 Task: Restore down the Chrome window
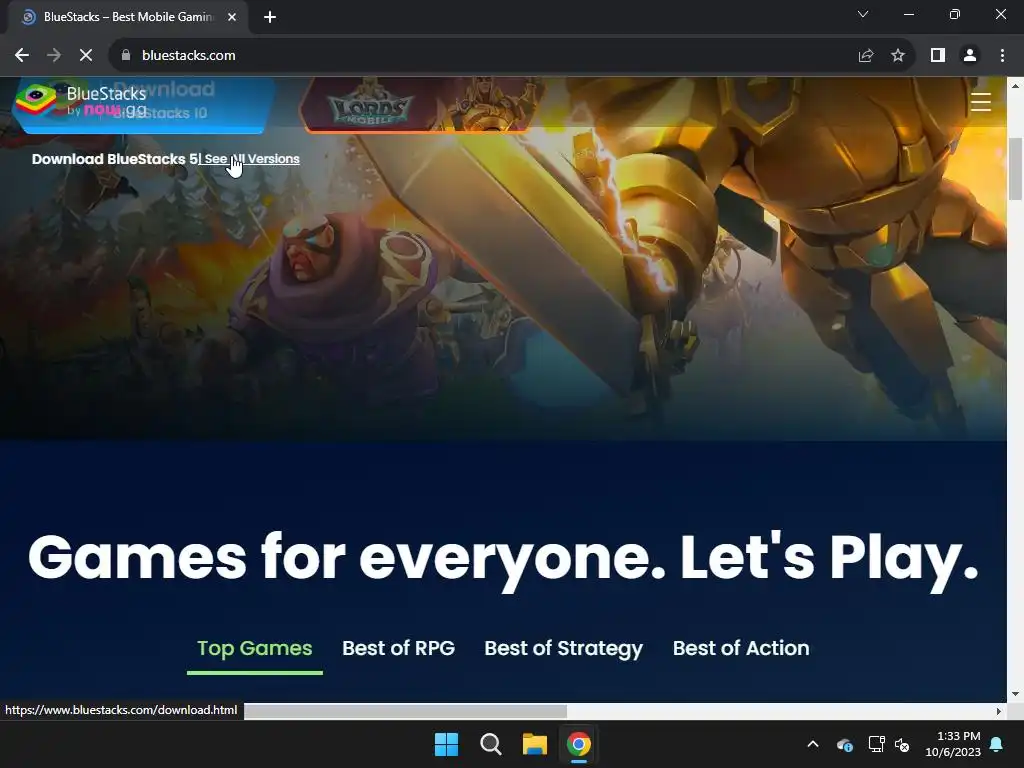955,14
